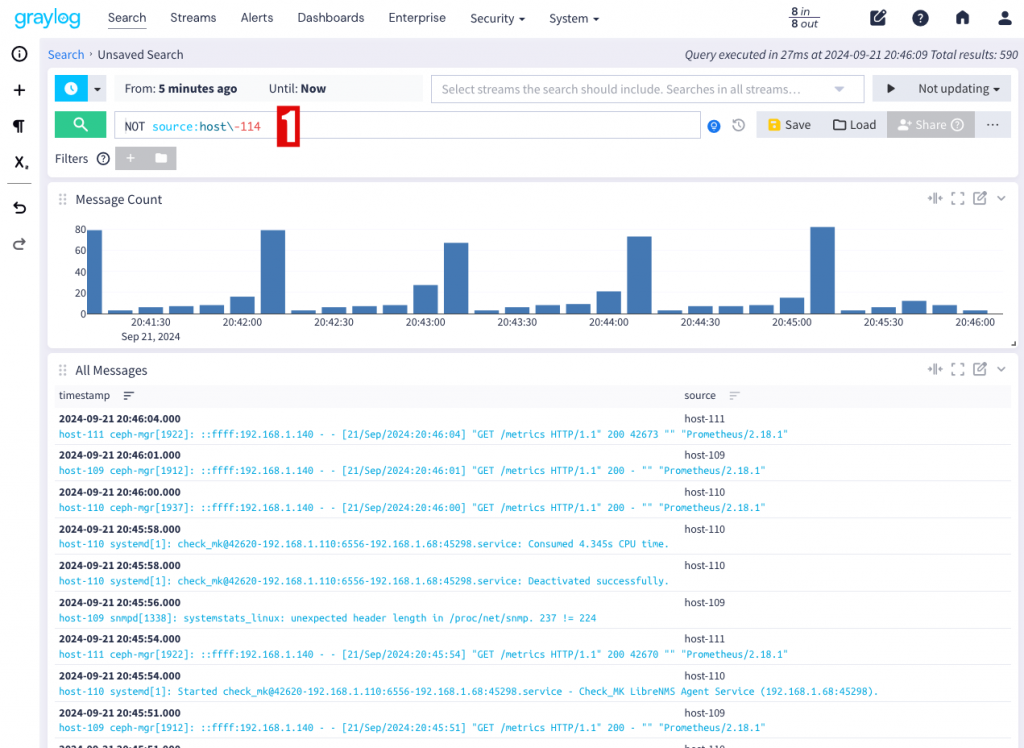This screenshot has height=748, width=1024.
Task: Open the sidebar fields X icon
Action: click(20, 162)
